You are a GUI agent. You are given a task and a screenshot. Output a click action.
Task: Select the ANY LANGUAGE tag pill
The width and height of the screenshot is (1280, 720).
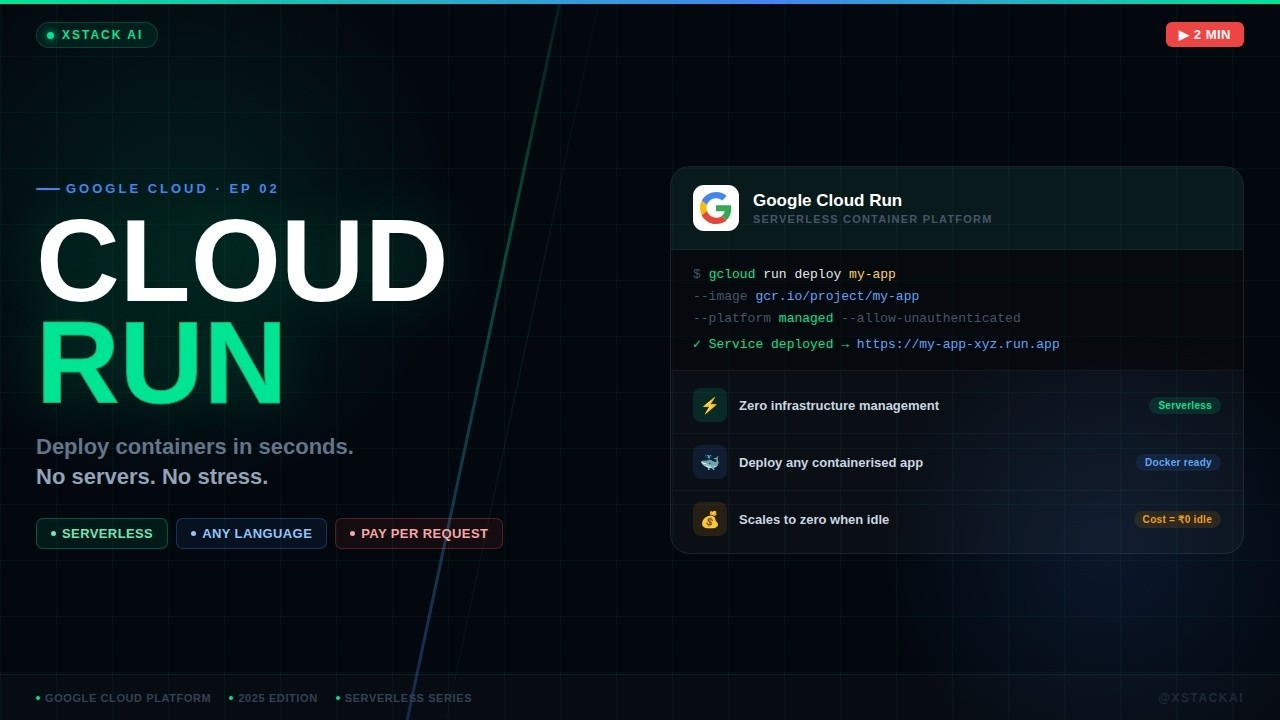(x=251, y=534)
